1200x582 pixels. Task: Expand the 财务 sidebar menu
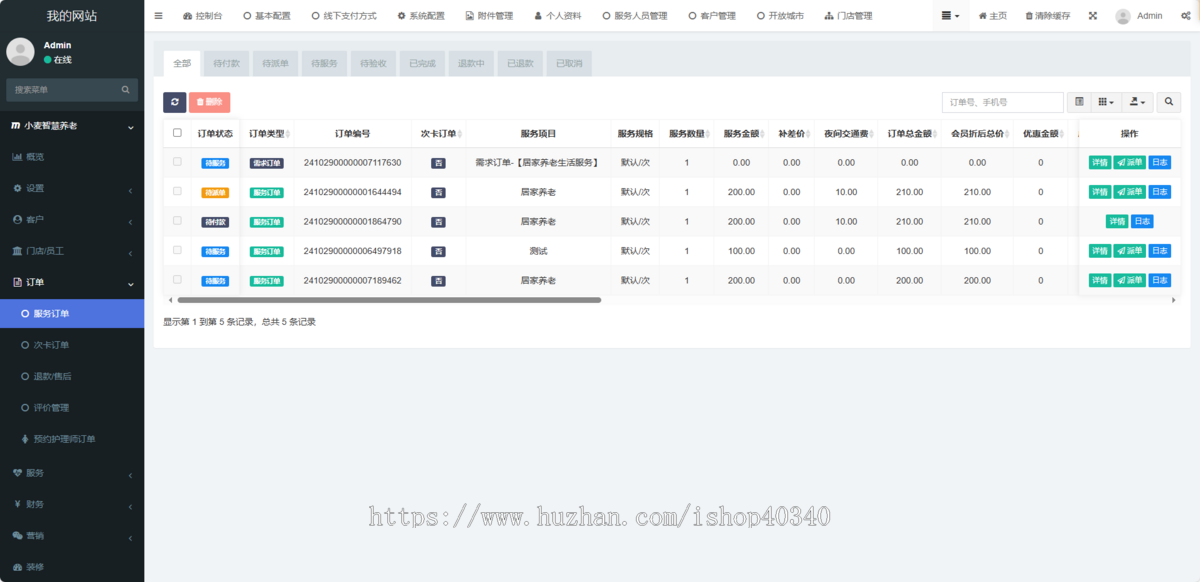72,504
